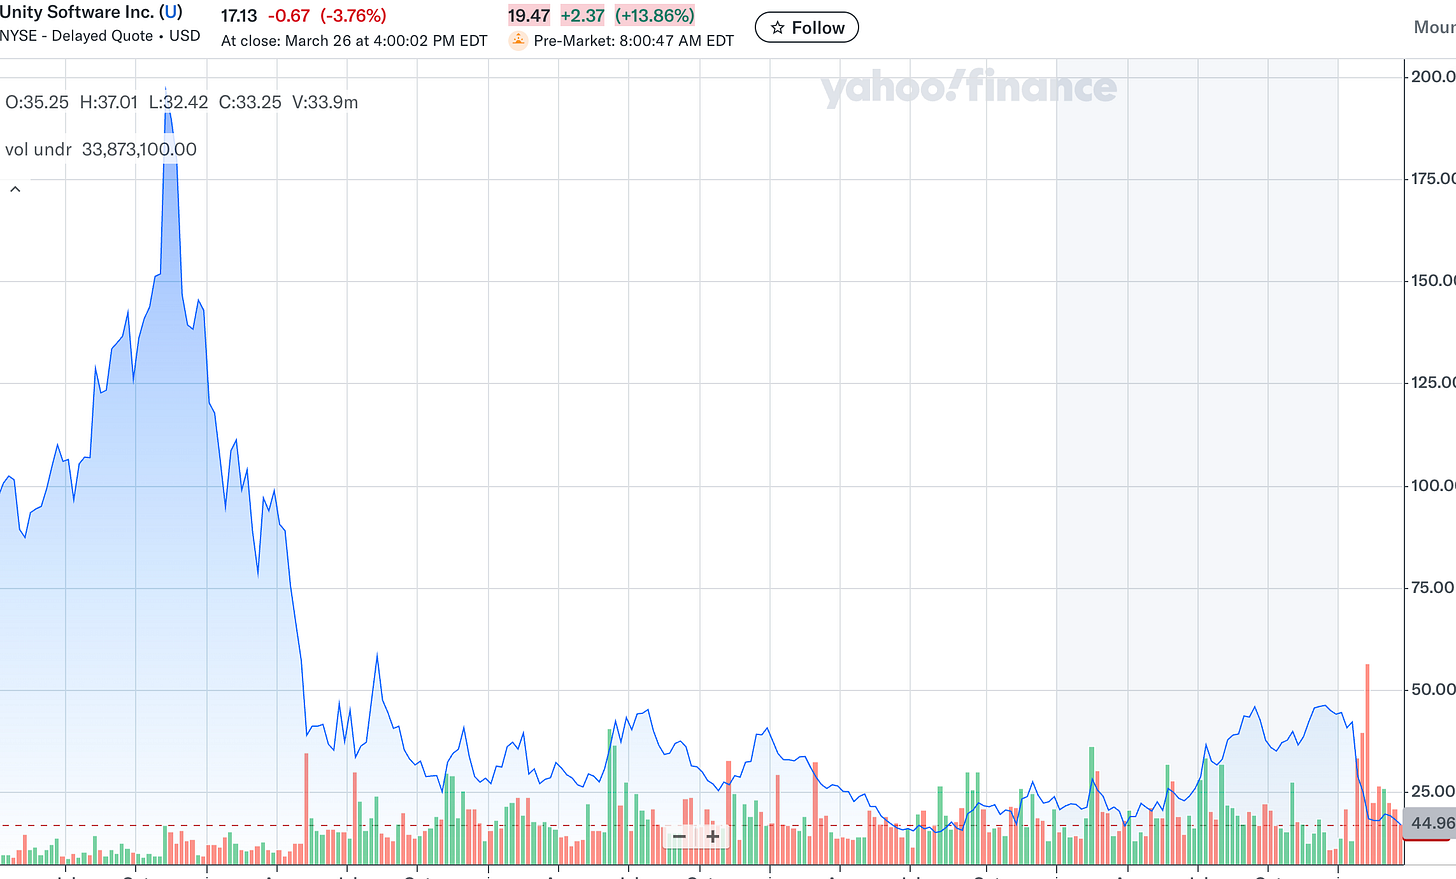Viewport: 1456px width, 879px height.
Task: Click the 125.00 y-axis label
Action: click(1433, 382)
